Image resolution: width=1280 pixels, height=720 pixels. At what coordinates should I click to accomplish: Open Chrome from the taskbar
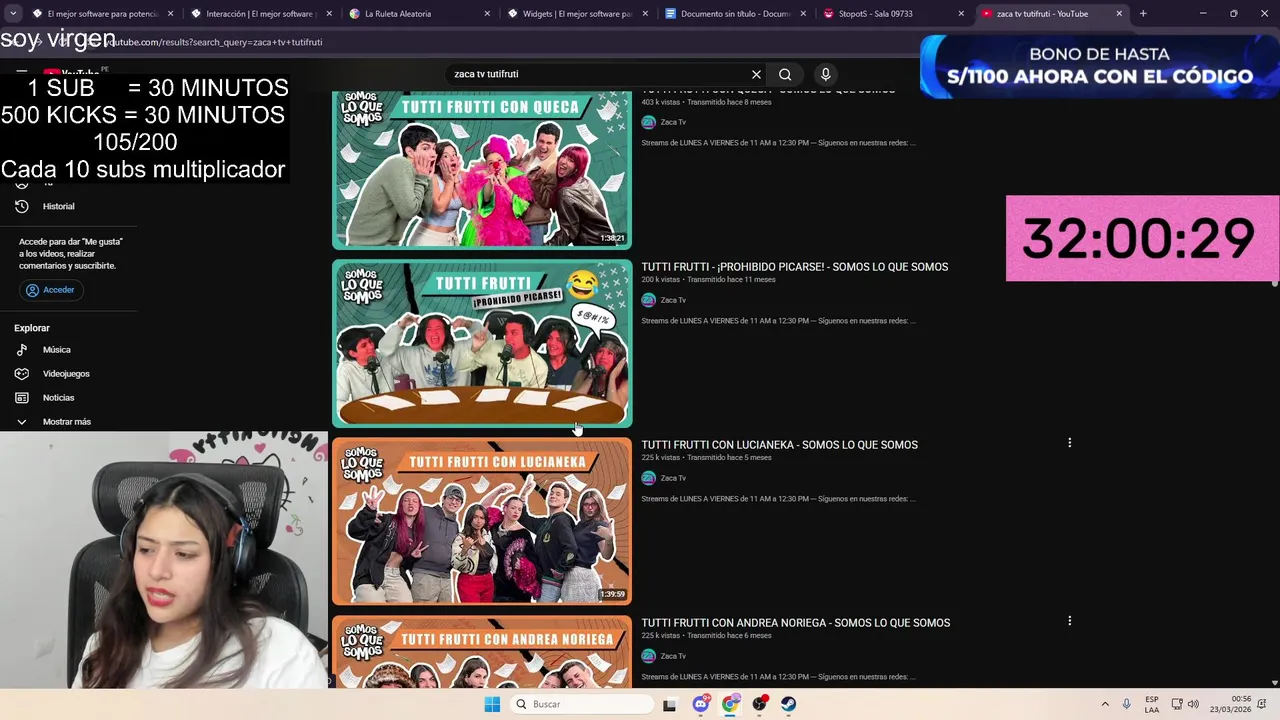point(731,704)
